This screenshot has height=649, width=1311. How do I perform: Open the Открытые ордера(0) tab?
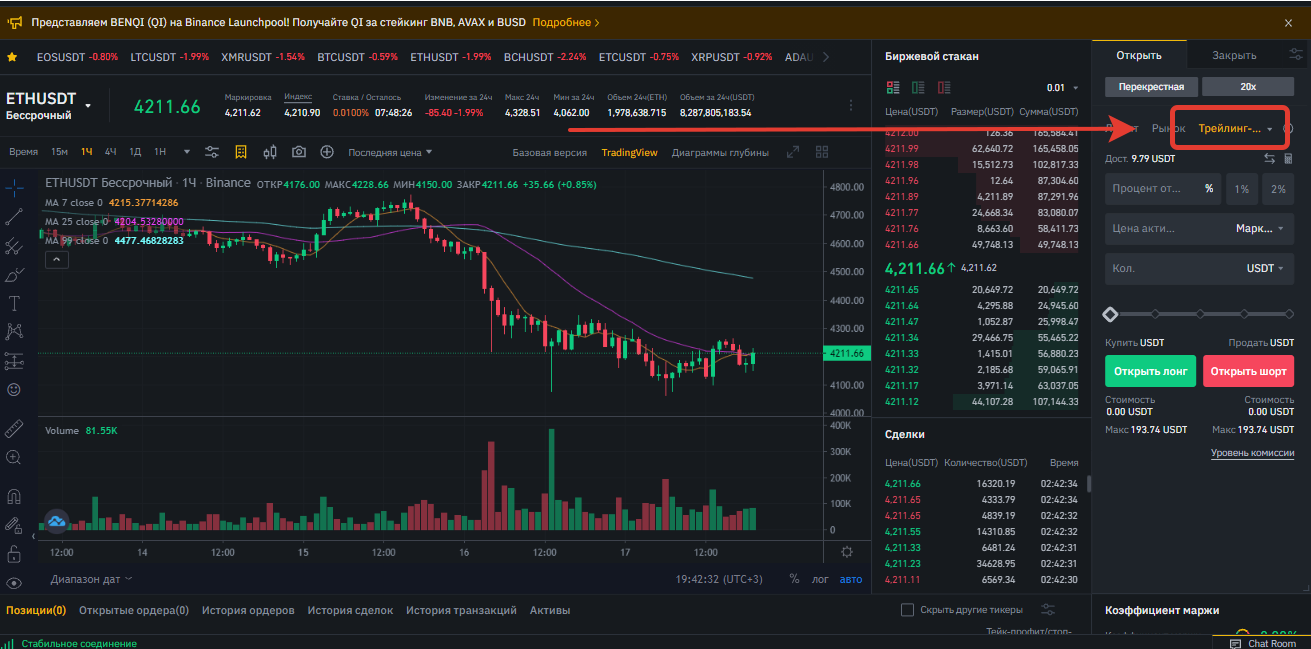click(133, 610)
